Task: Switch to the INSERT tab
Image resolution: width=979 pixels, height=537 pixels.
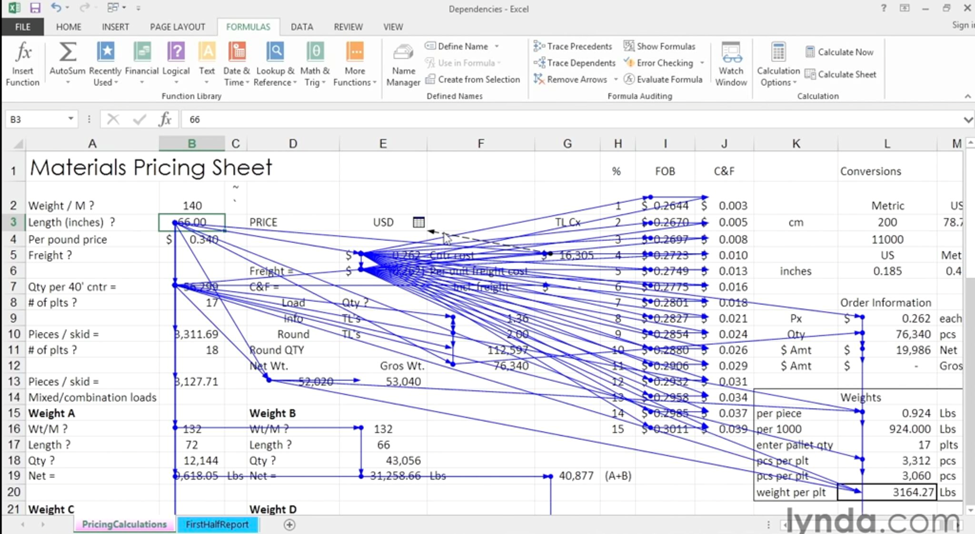Action: click(116, 27)
